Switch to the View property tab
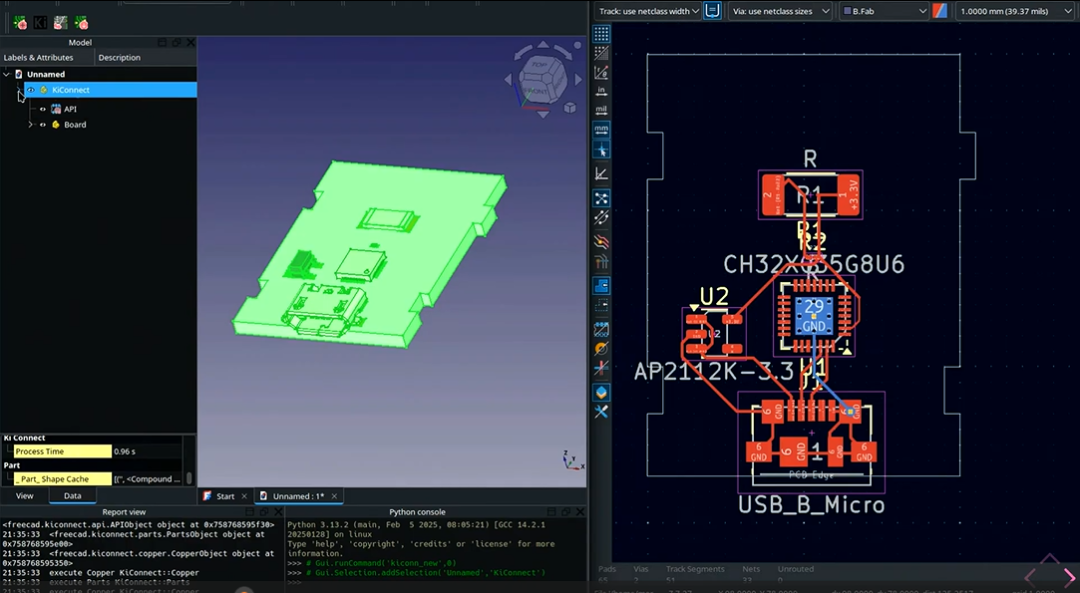The width and height of the screenshot is (1080, 593). point(24,496)
